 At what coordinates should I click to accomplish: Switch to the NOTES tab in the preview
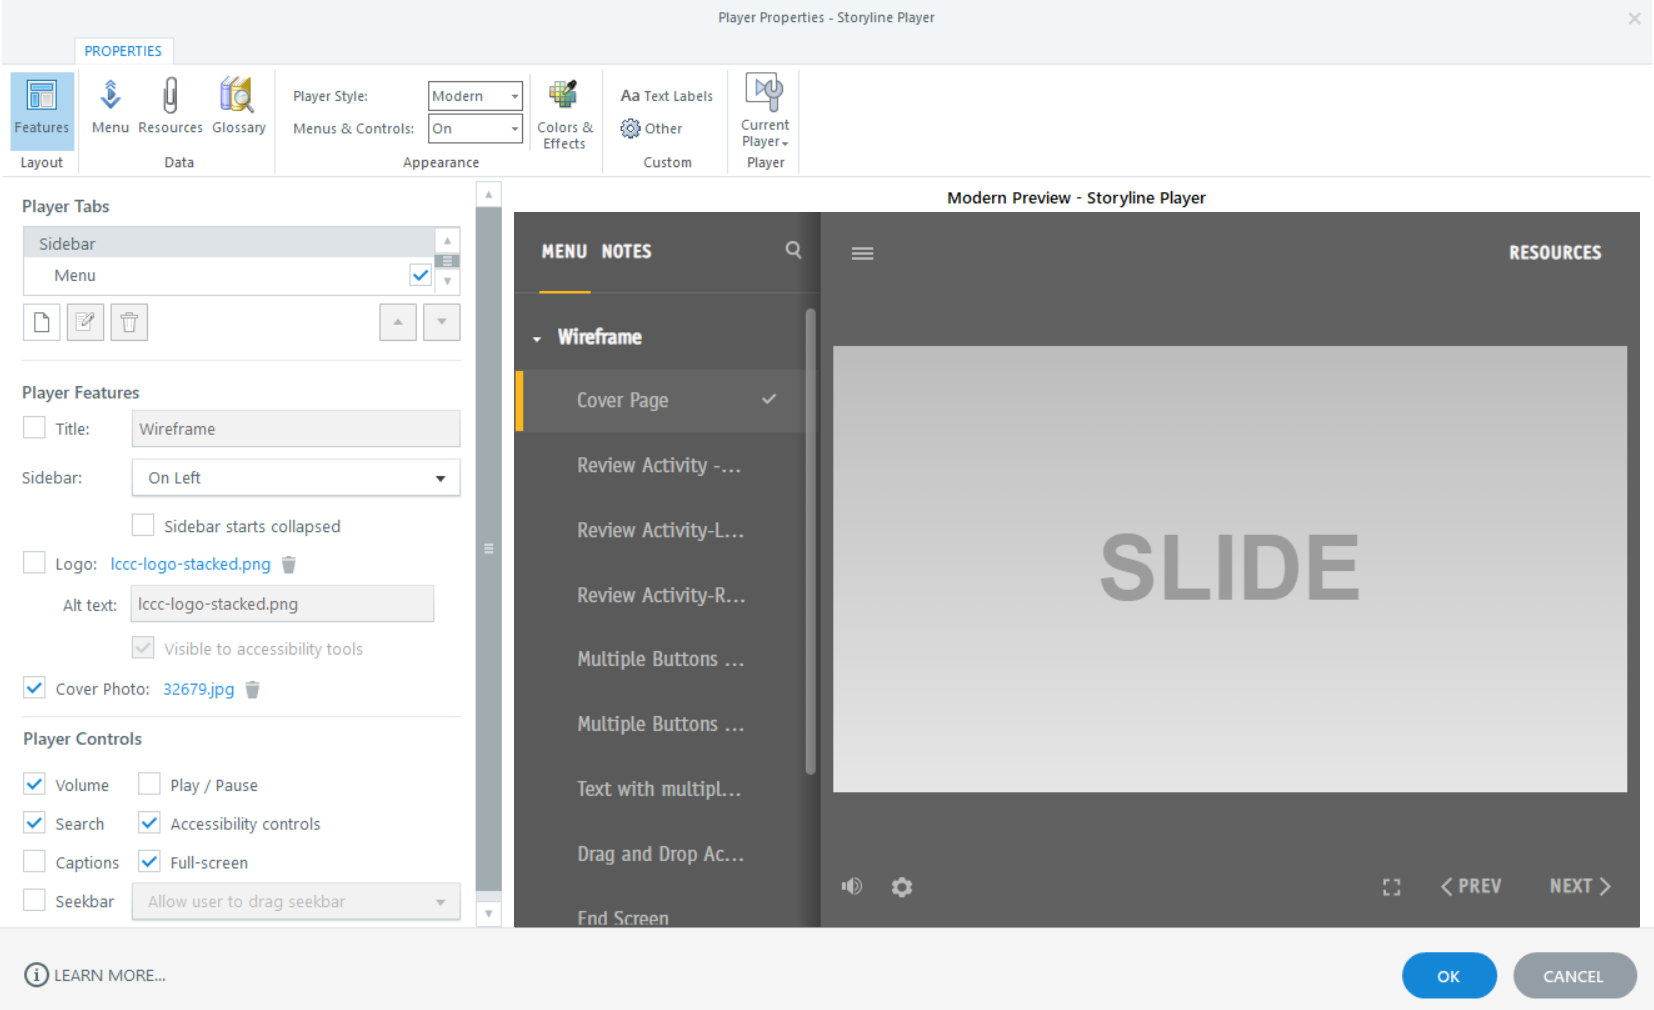click(x=626, y=251)
